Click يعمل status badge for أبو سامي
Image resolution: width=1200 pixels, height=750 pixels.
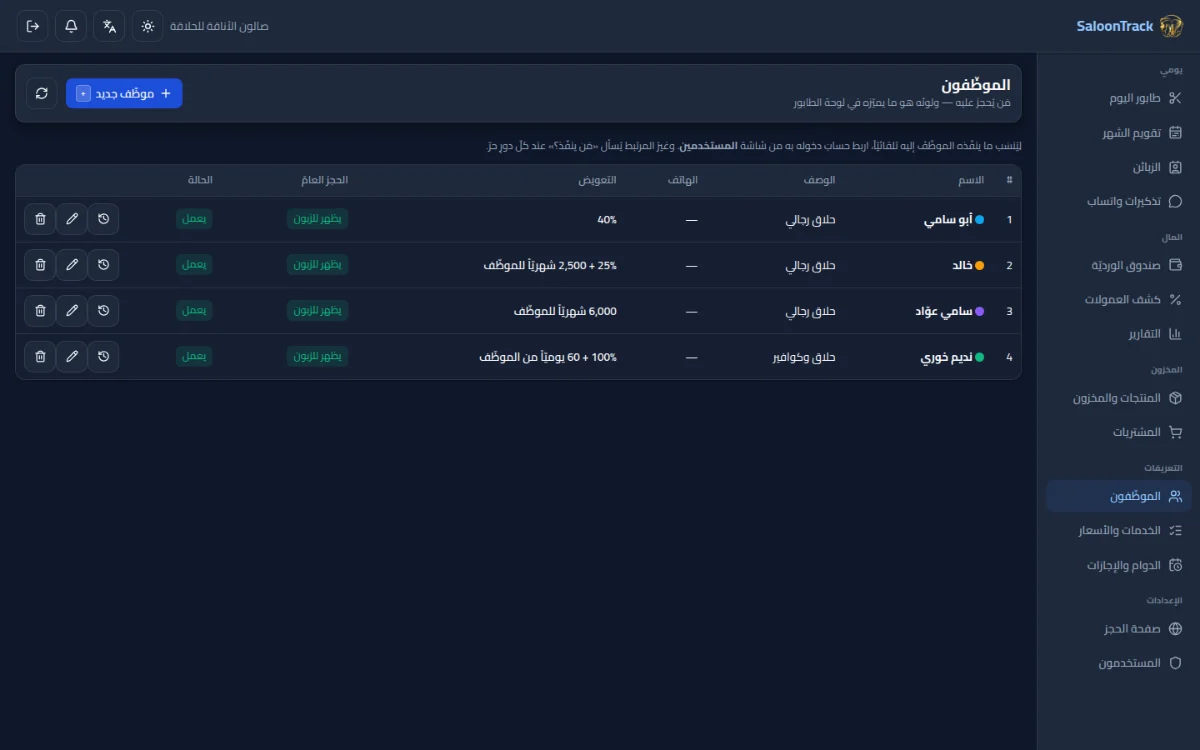coord(195,219)
